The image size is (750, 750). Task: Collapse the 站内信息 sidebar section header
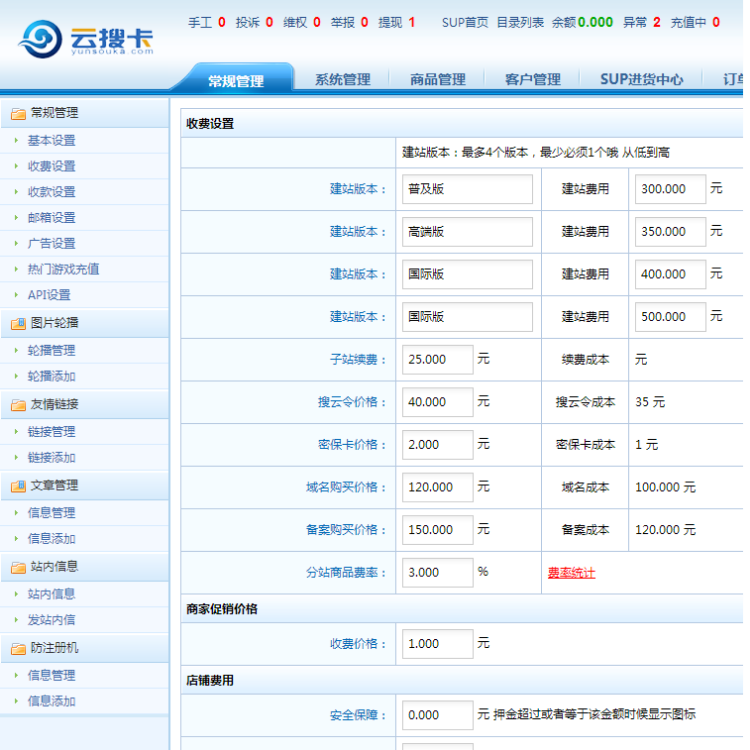point(85,567)
